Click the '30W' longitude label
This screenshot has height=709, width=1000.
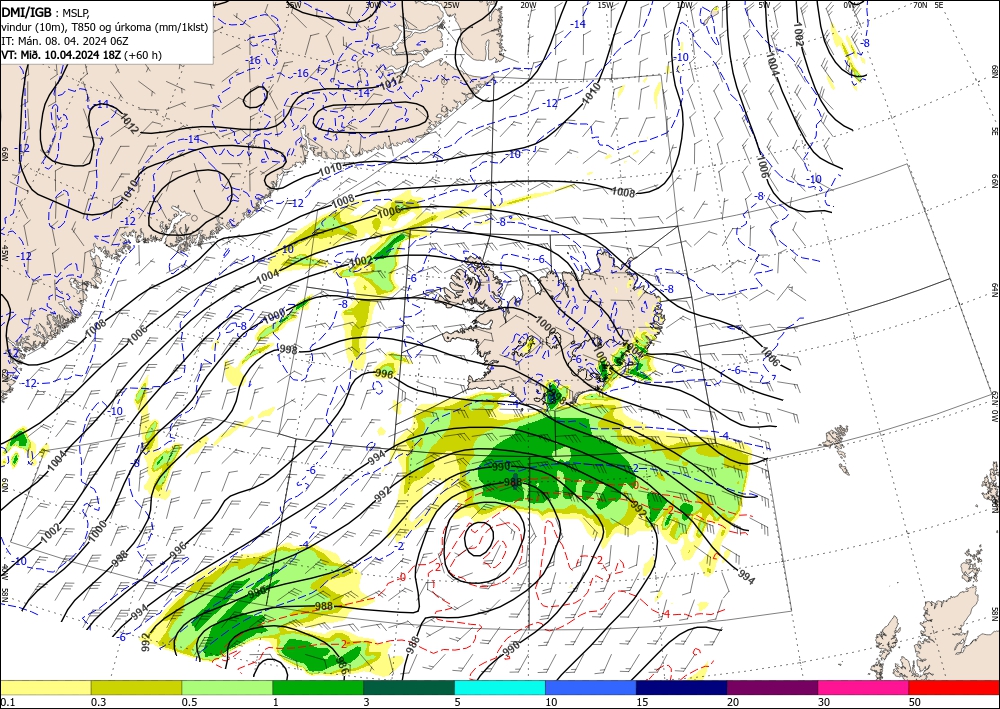tap(373, 4)
